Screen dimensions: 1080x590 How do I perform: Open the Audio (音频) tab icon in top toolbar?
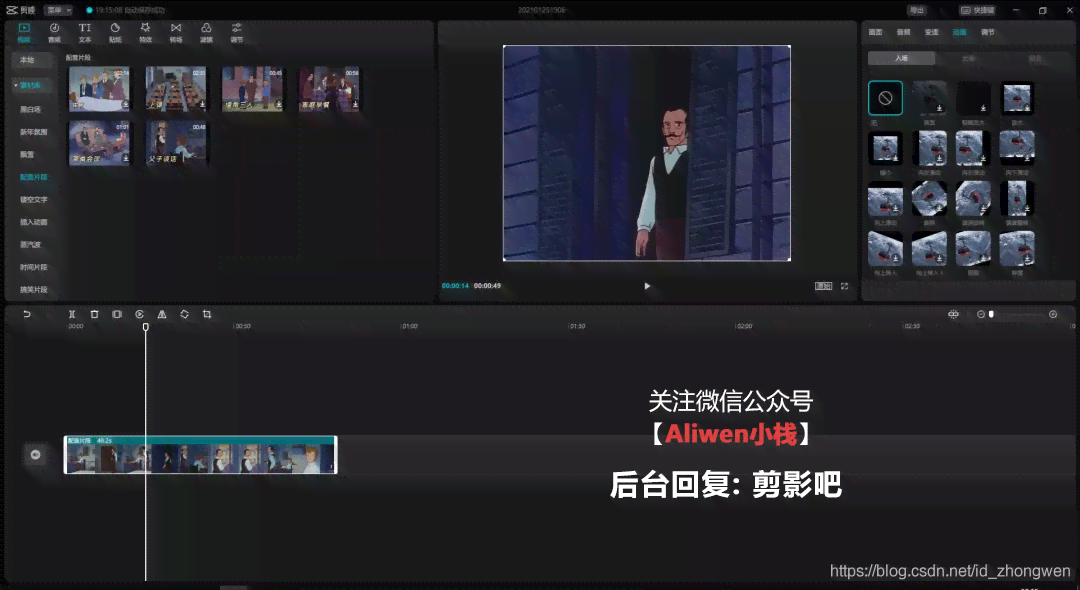click(54, 28)
